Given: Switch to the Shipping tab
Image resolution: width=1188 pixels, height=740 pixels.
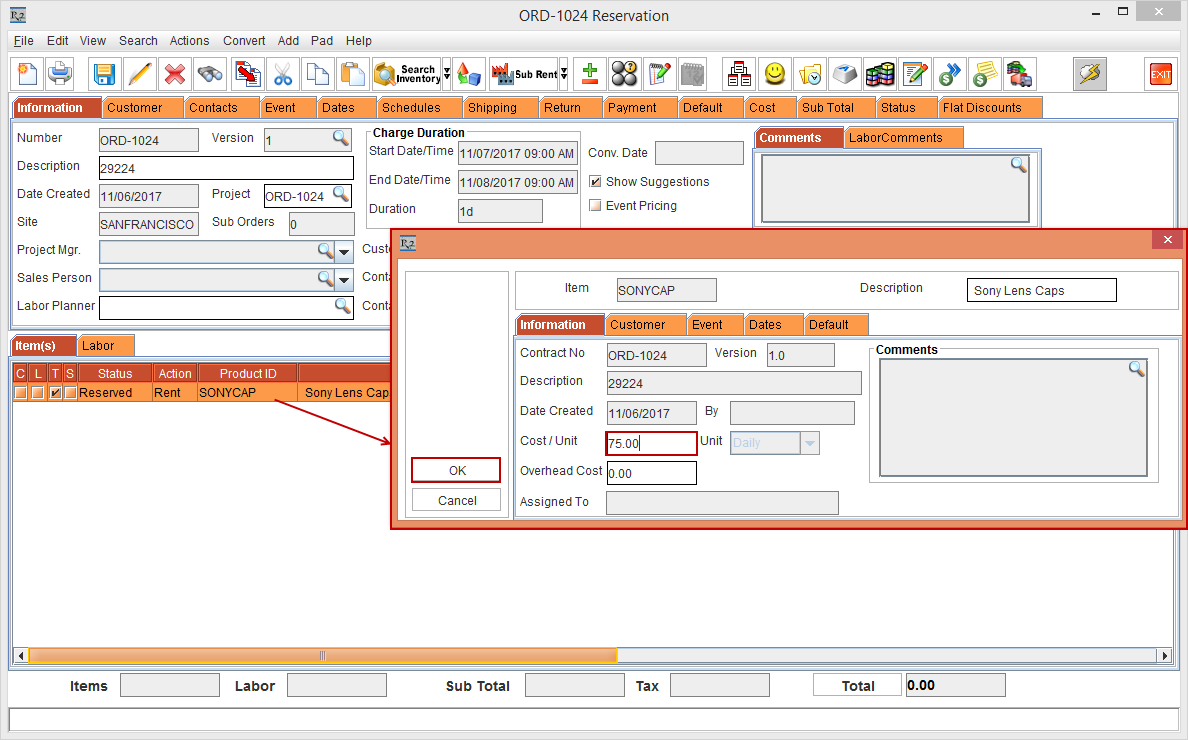Looking at the screenshot, I should [492, 107].
